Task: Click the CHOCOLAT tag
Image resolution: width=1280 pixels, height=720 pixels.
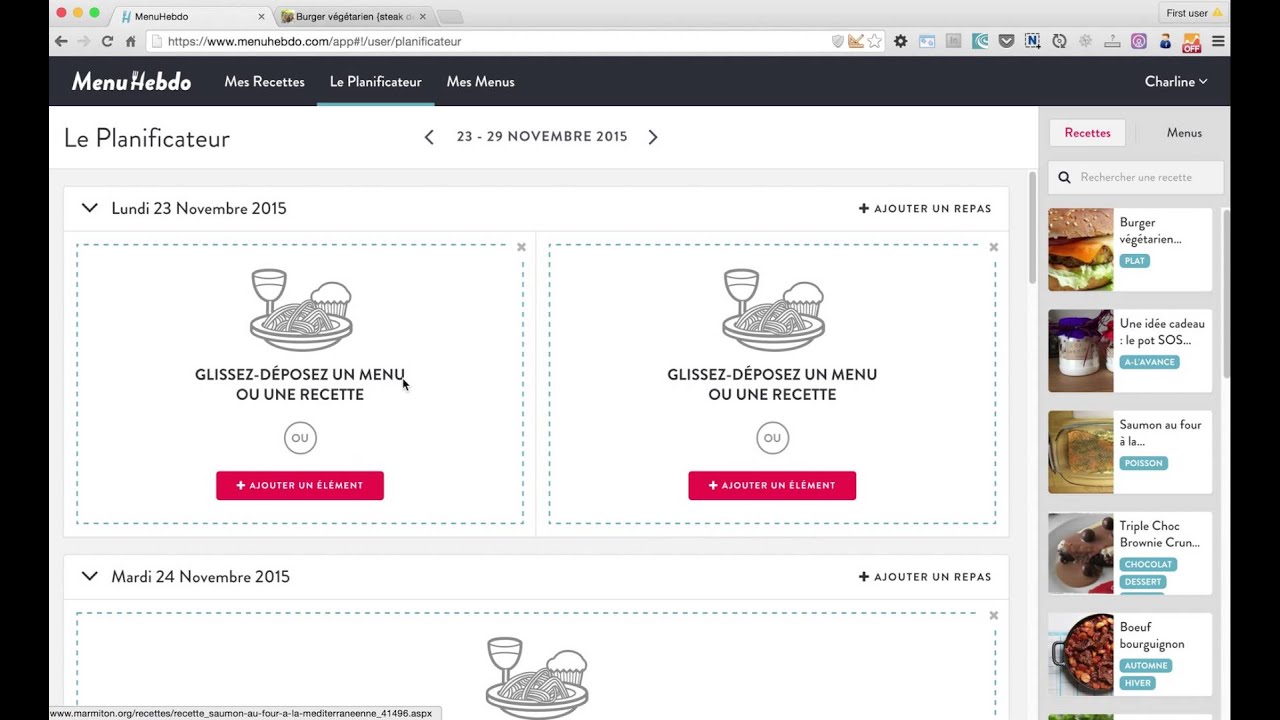Action: click(1148, 564)
